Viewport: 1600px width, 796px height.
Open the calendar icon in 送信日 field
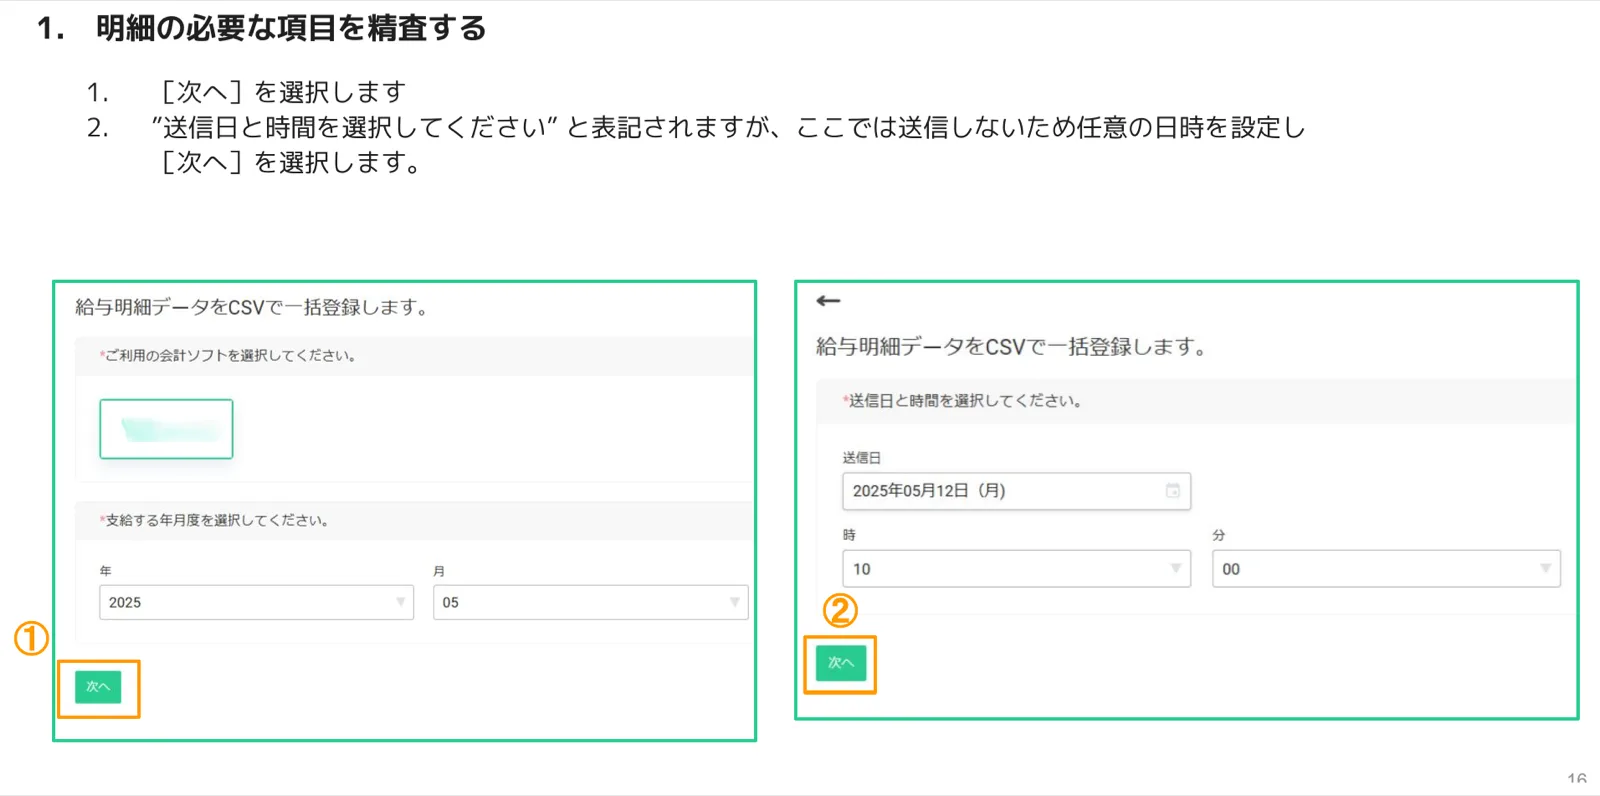[1172, 490]
